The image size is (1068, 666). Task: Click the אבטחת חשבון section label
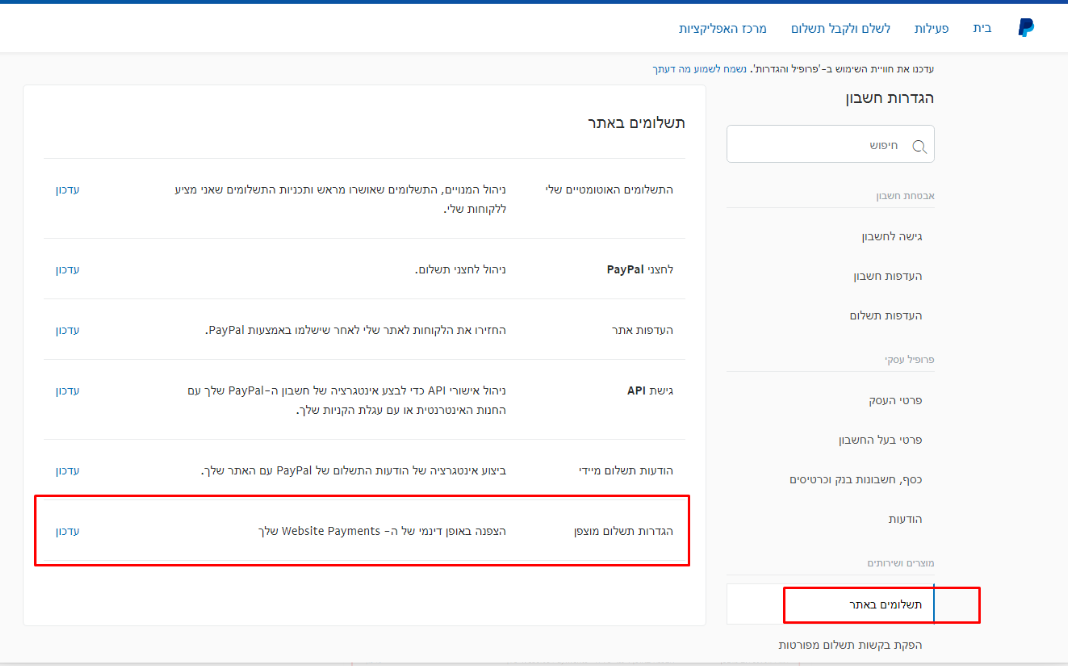pos(905,195)
